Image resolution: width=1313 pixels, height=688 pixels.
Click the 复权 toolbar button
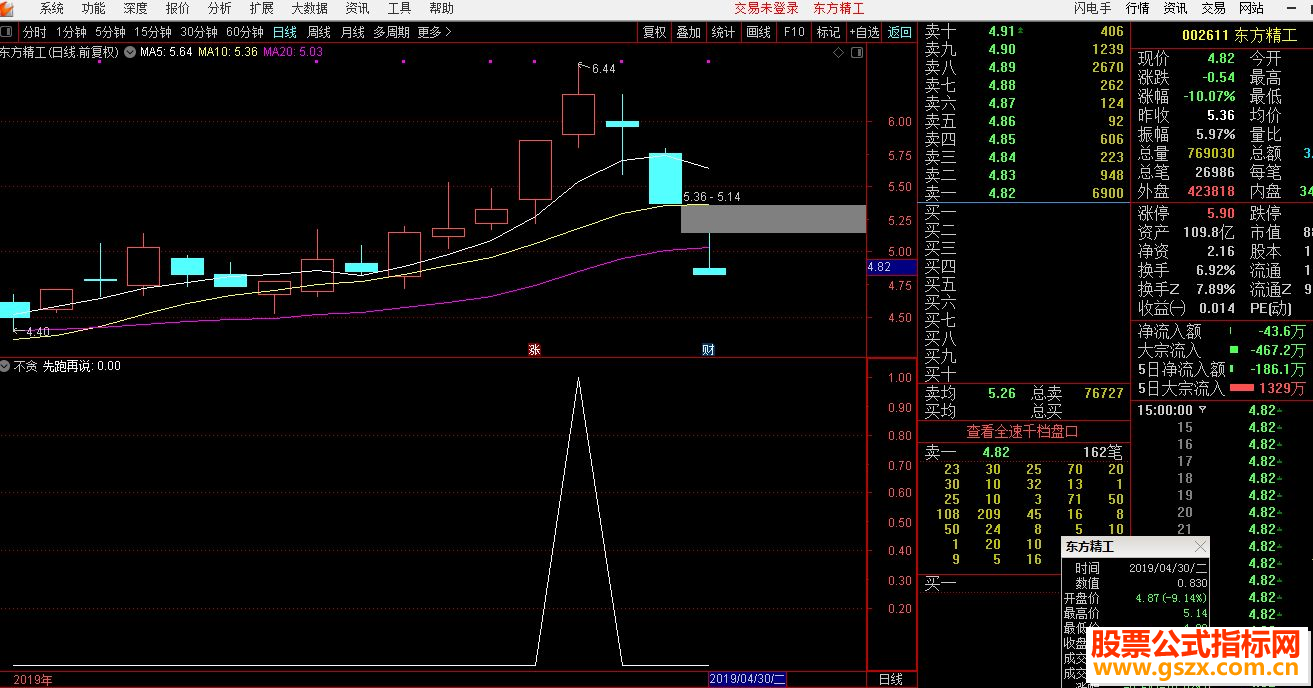(655, 32)
